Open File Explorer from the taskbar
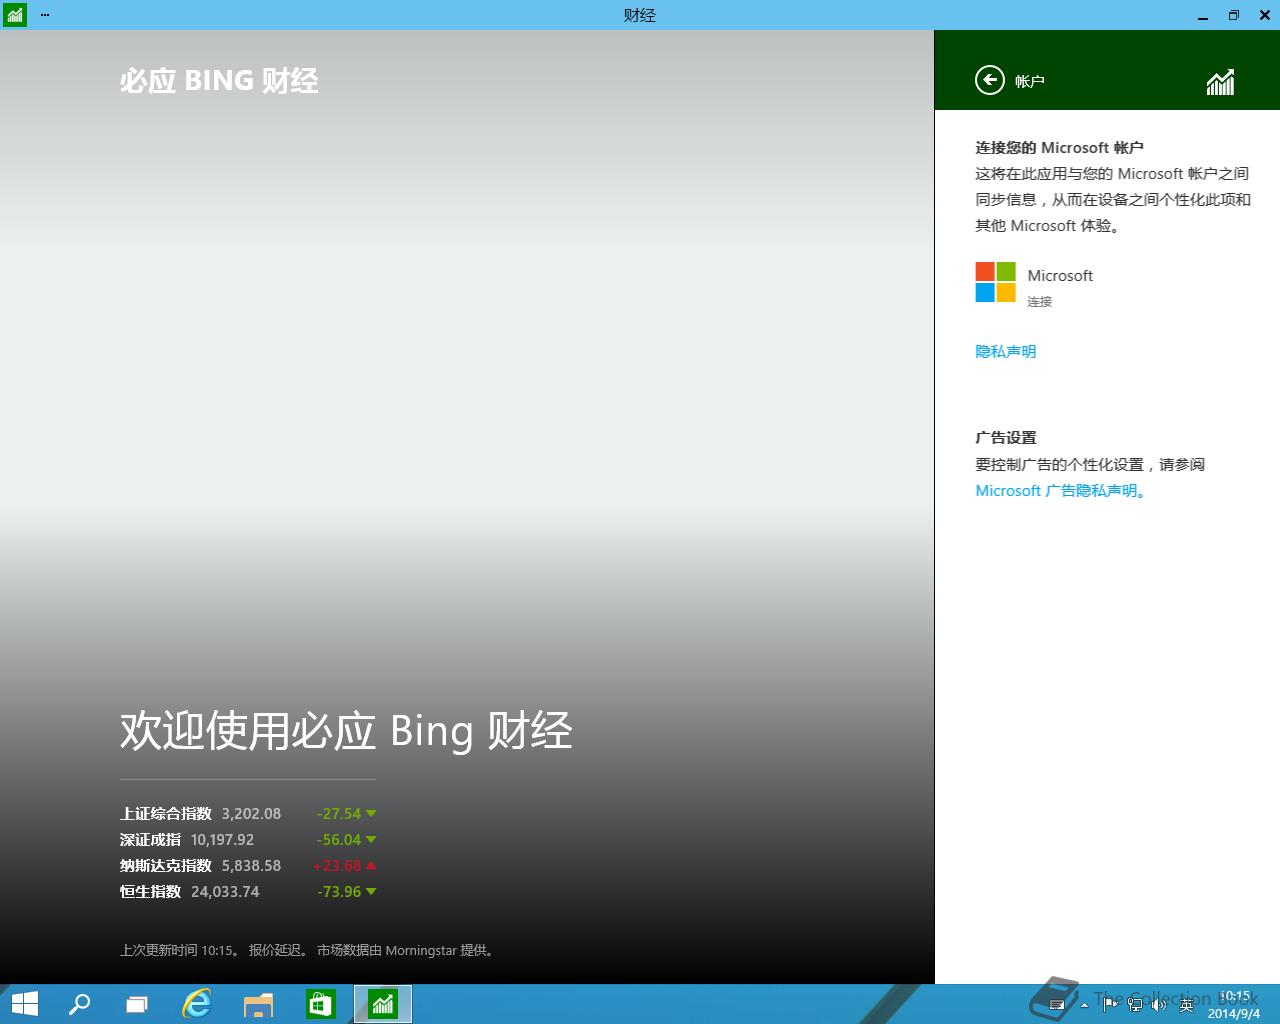Image resolution: width=1280 pixels, height=1024 pixels. tap(258, 1004)
